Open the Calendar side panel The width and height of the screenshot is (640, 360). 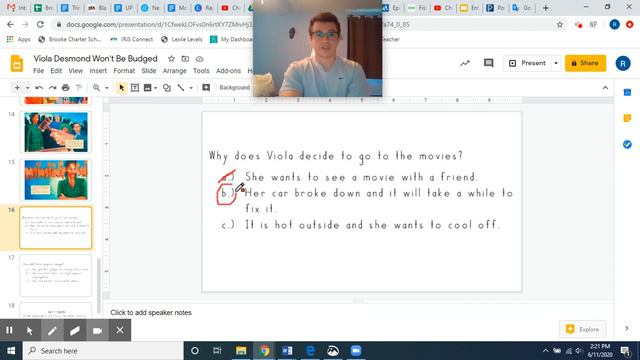click(x=627, y=93)
